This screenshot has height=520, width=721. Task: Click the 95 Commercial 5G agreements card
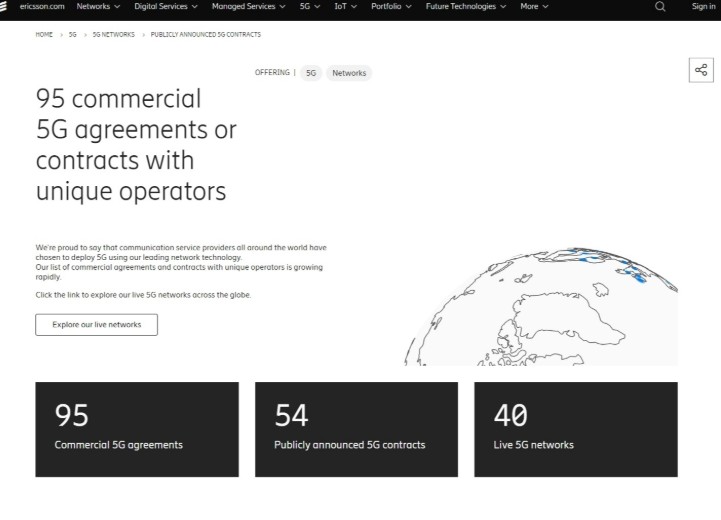[x=137, y=429]
